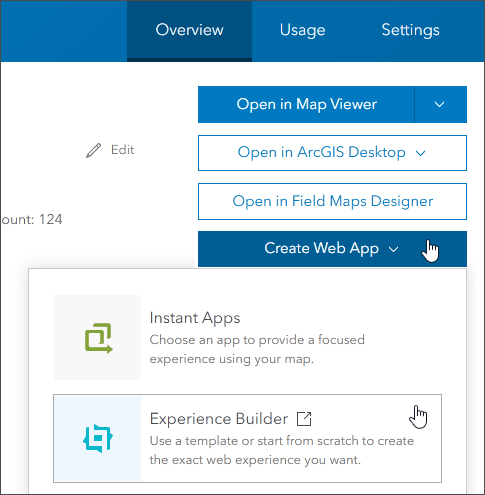Open the ArcGIS Desktop dropdown
The image size is (485, 495).
coord(332,153)
